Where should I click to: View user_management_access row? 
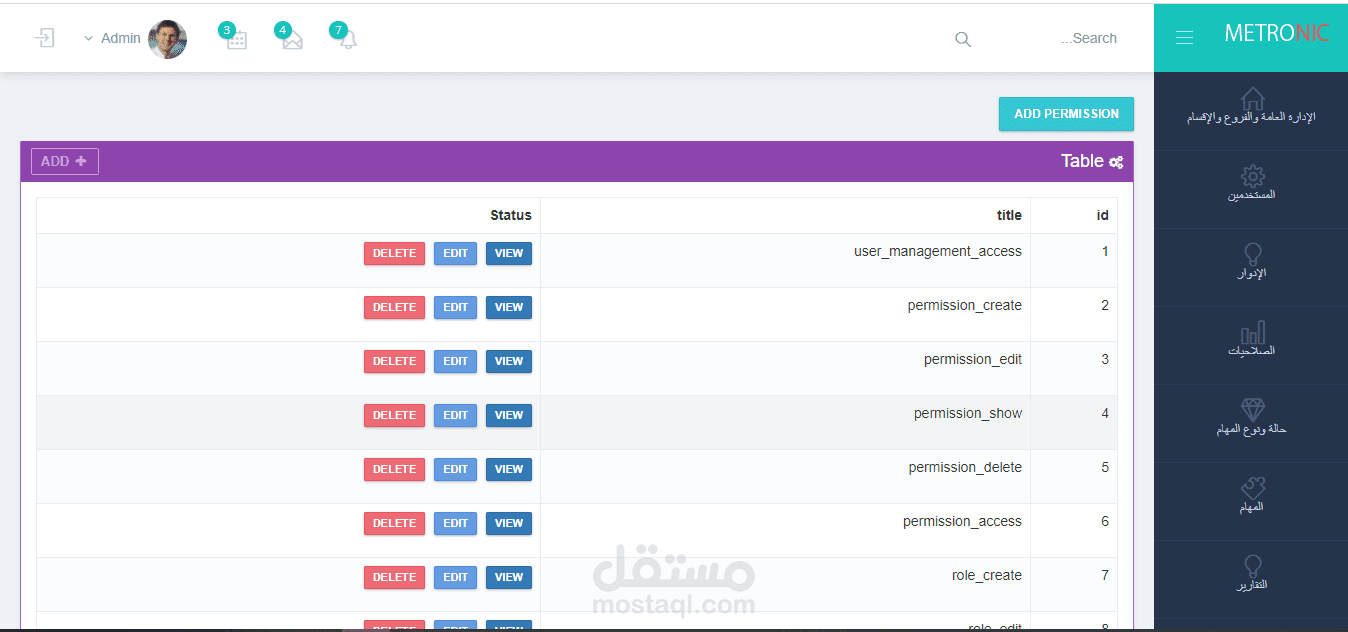[509, 254]
